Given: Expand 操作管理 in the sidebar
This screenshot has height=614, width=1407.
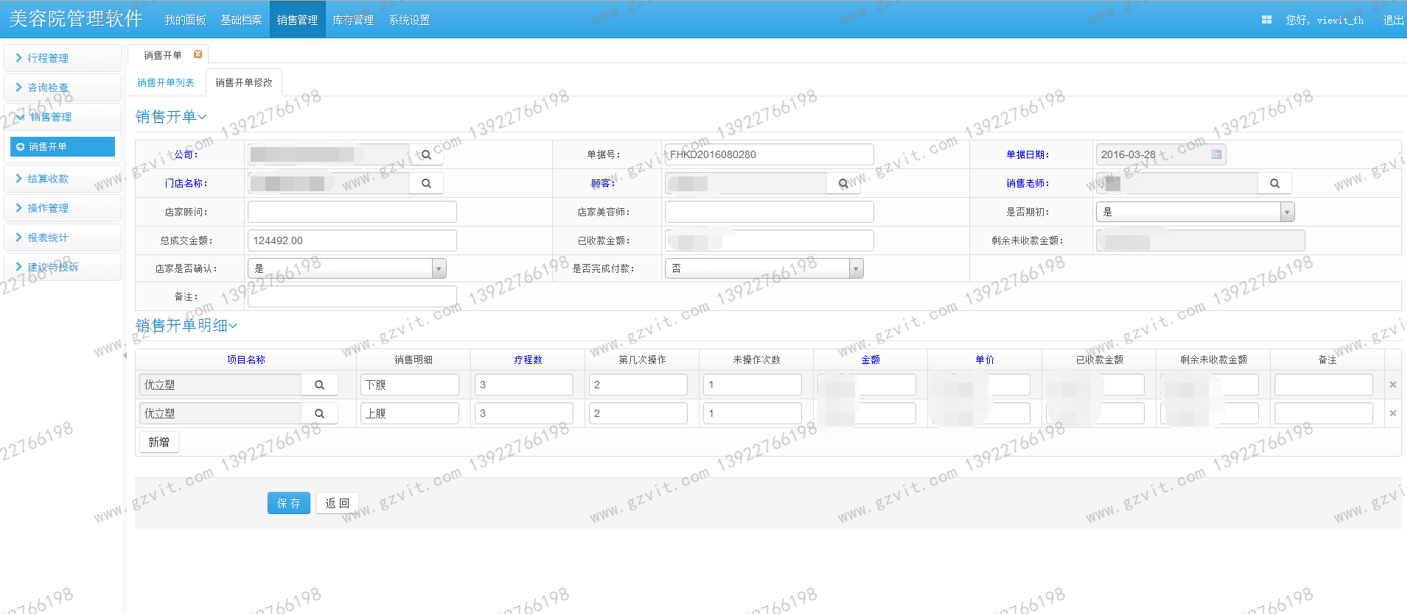Looking at the screenshot, I should 62,208.
